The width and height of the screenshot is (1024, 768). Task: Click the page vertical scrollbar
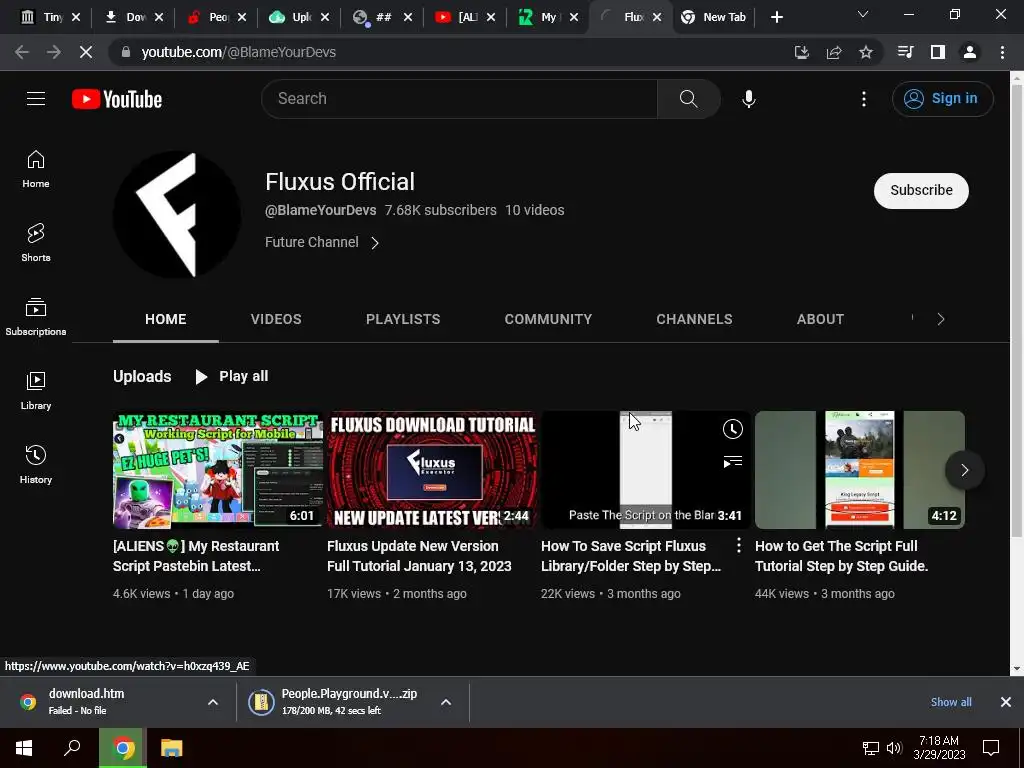[x=1016, y=313]
